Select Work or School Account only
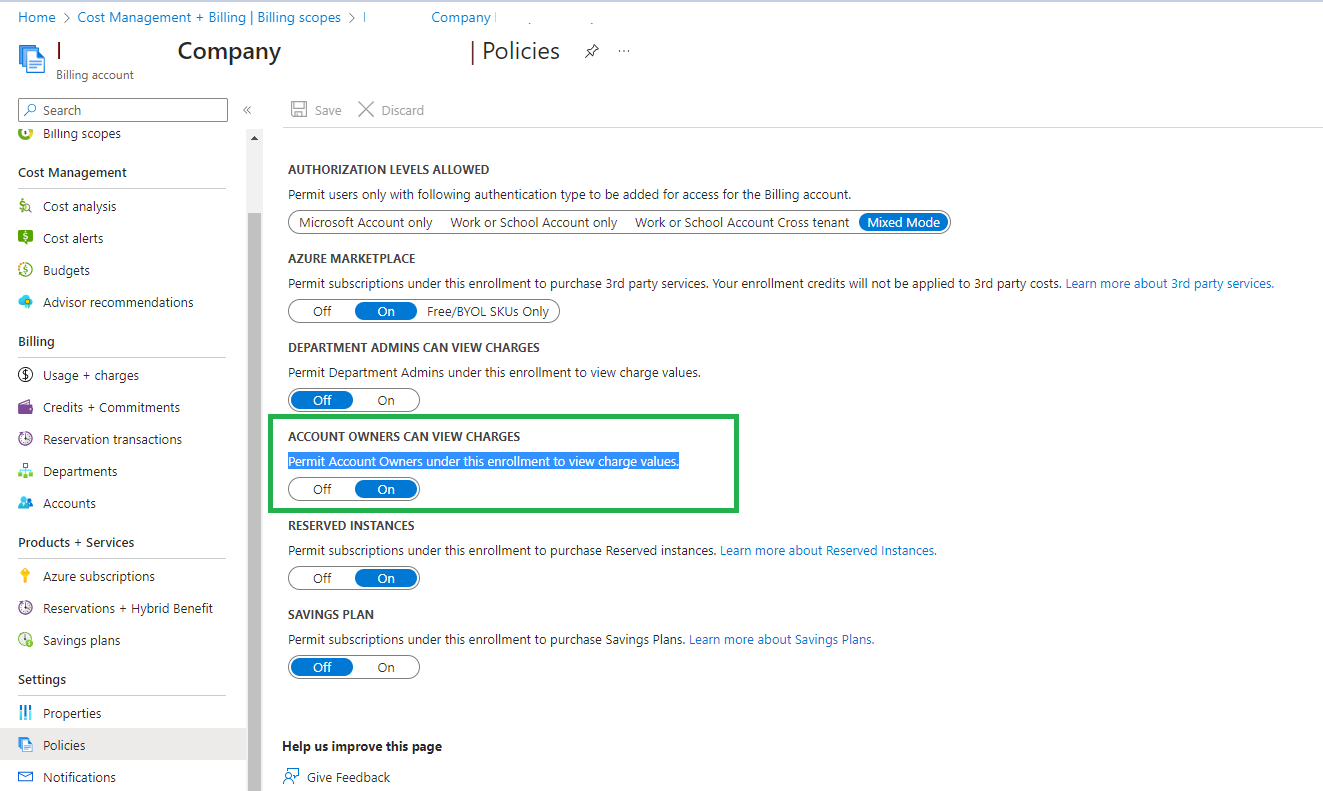 534,222
